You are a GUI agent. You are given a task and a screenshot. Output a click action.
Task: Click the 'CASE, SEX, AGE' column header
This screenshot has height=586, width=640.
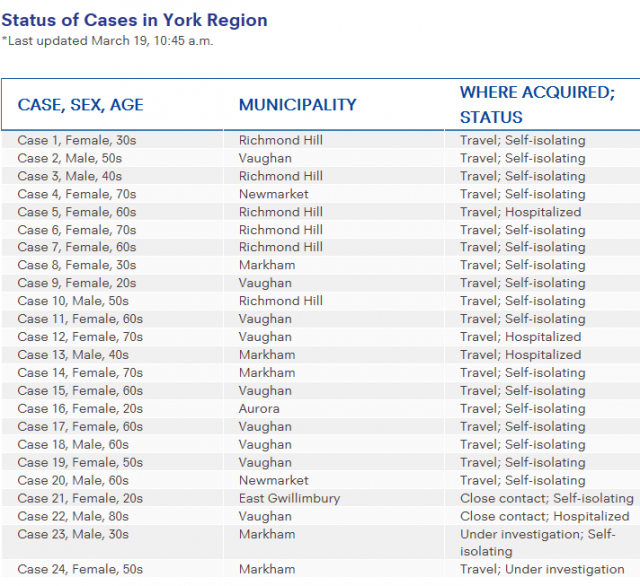pos(81,105)
